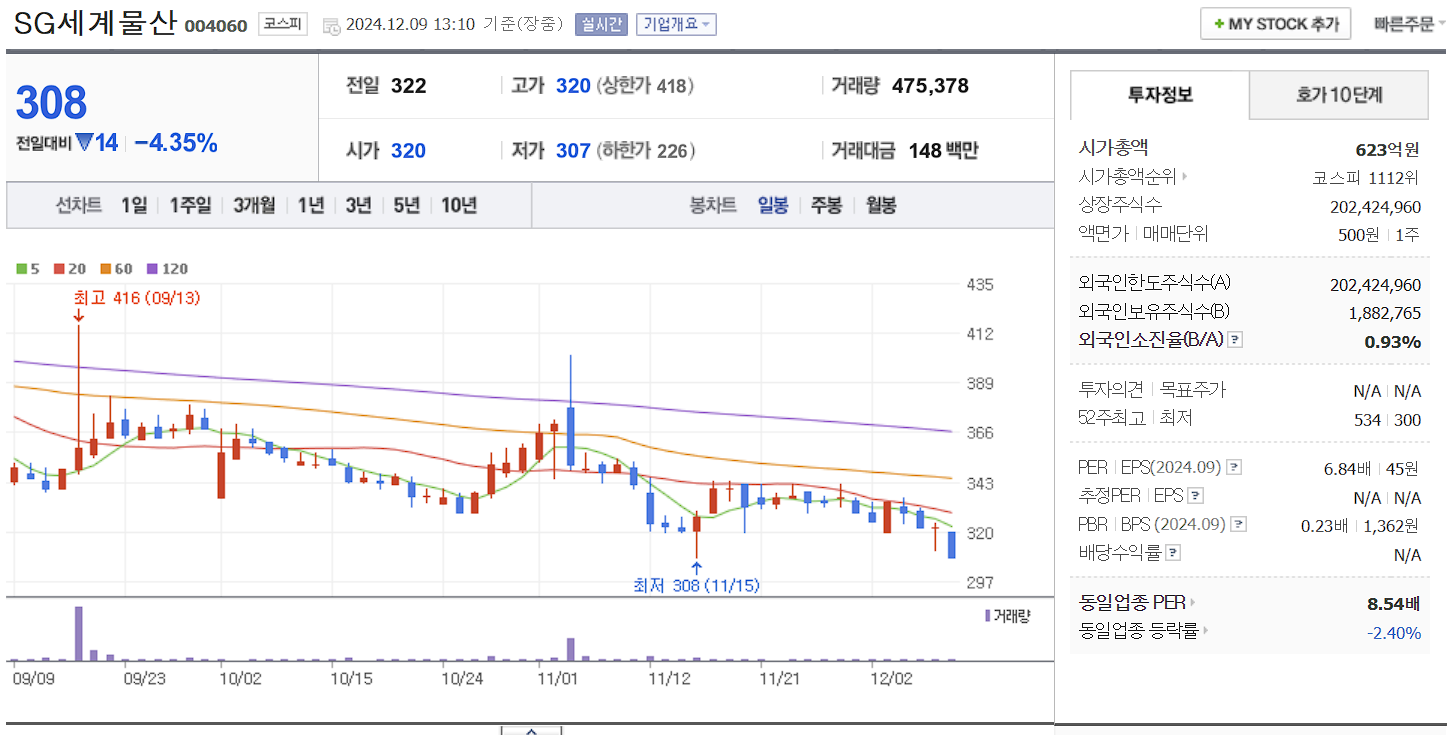Open the 동일업종 PER link

pos(1130,602)
